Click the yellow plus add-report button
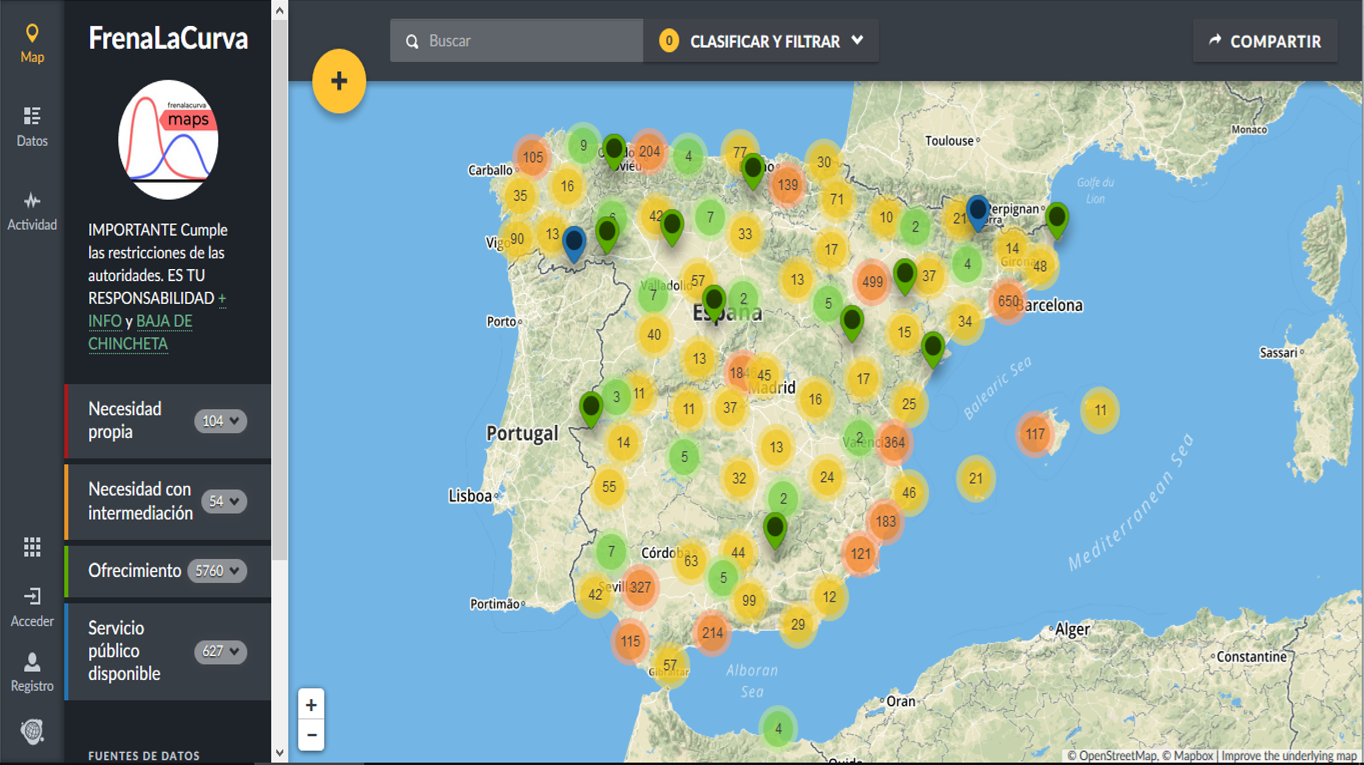 click(x=339, y=81)
